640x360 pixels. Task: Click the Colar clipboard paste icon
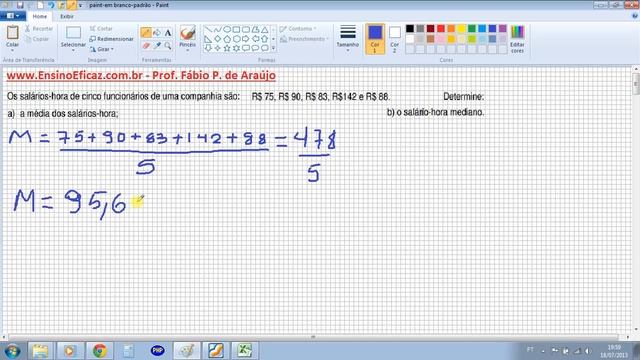(x=13, y=33)
